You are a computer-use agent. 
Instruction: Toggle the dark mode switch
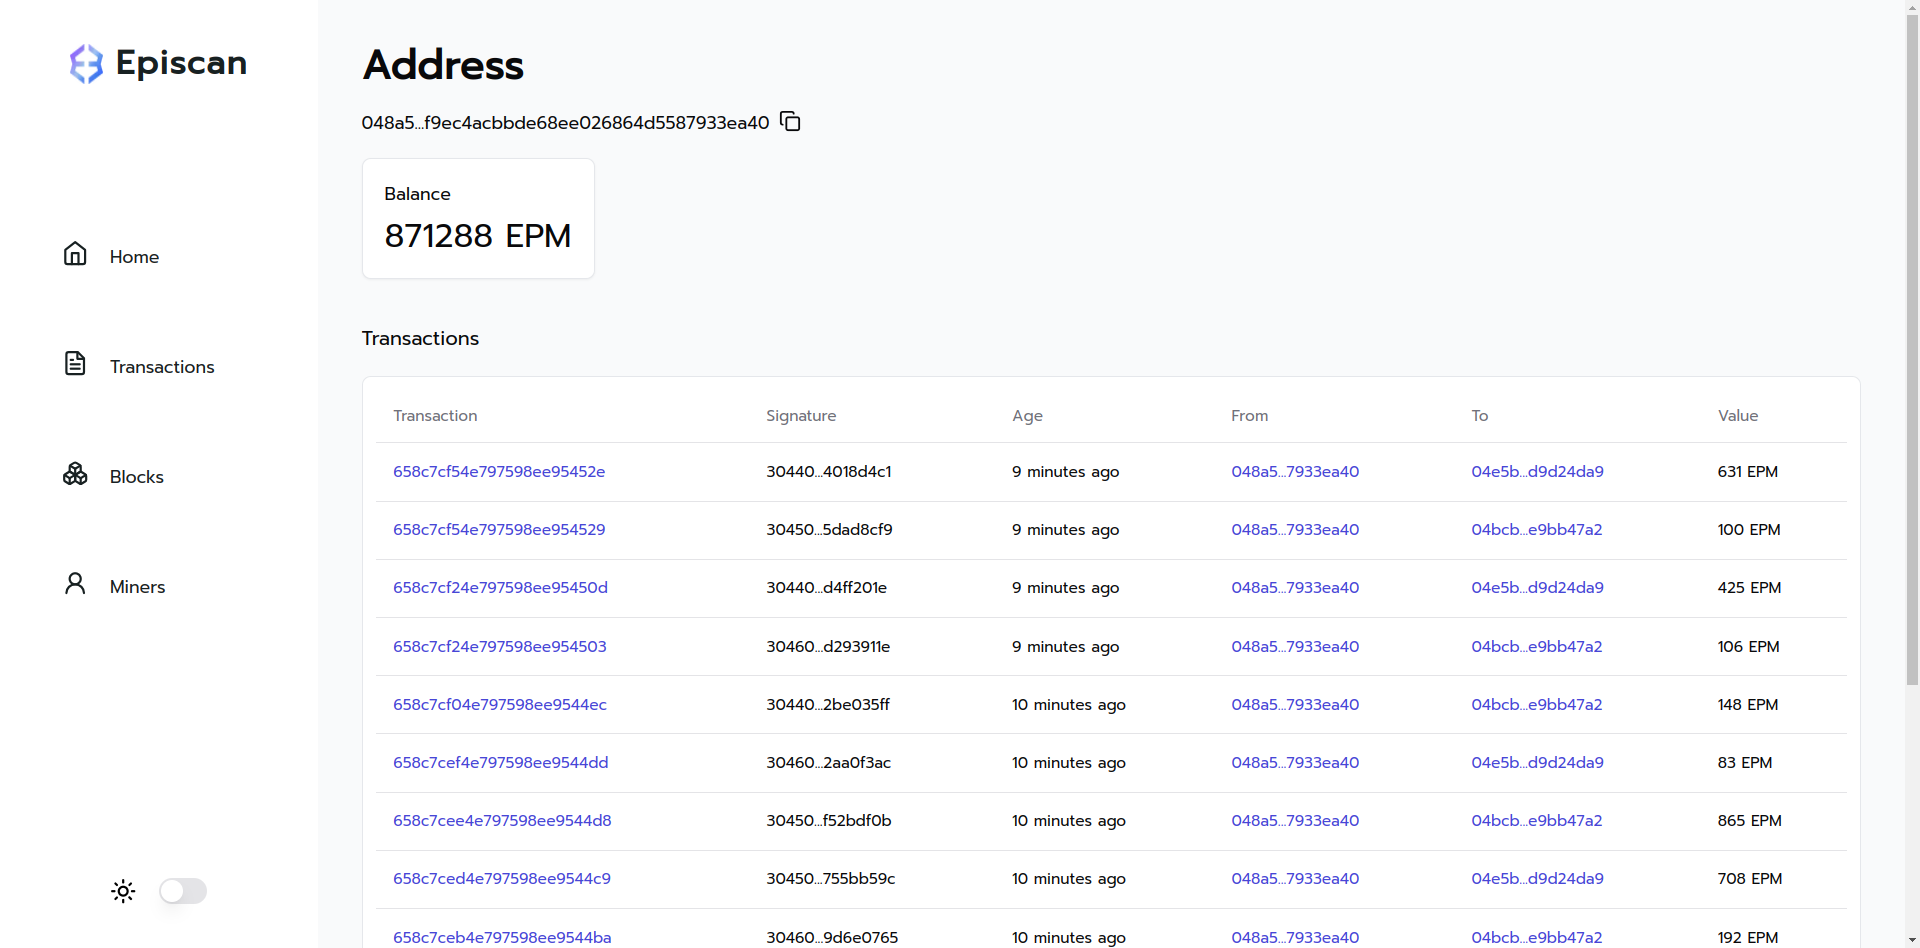click(x=183, y=891)
